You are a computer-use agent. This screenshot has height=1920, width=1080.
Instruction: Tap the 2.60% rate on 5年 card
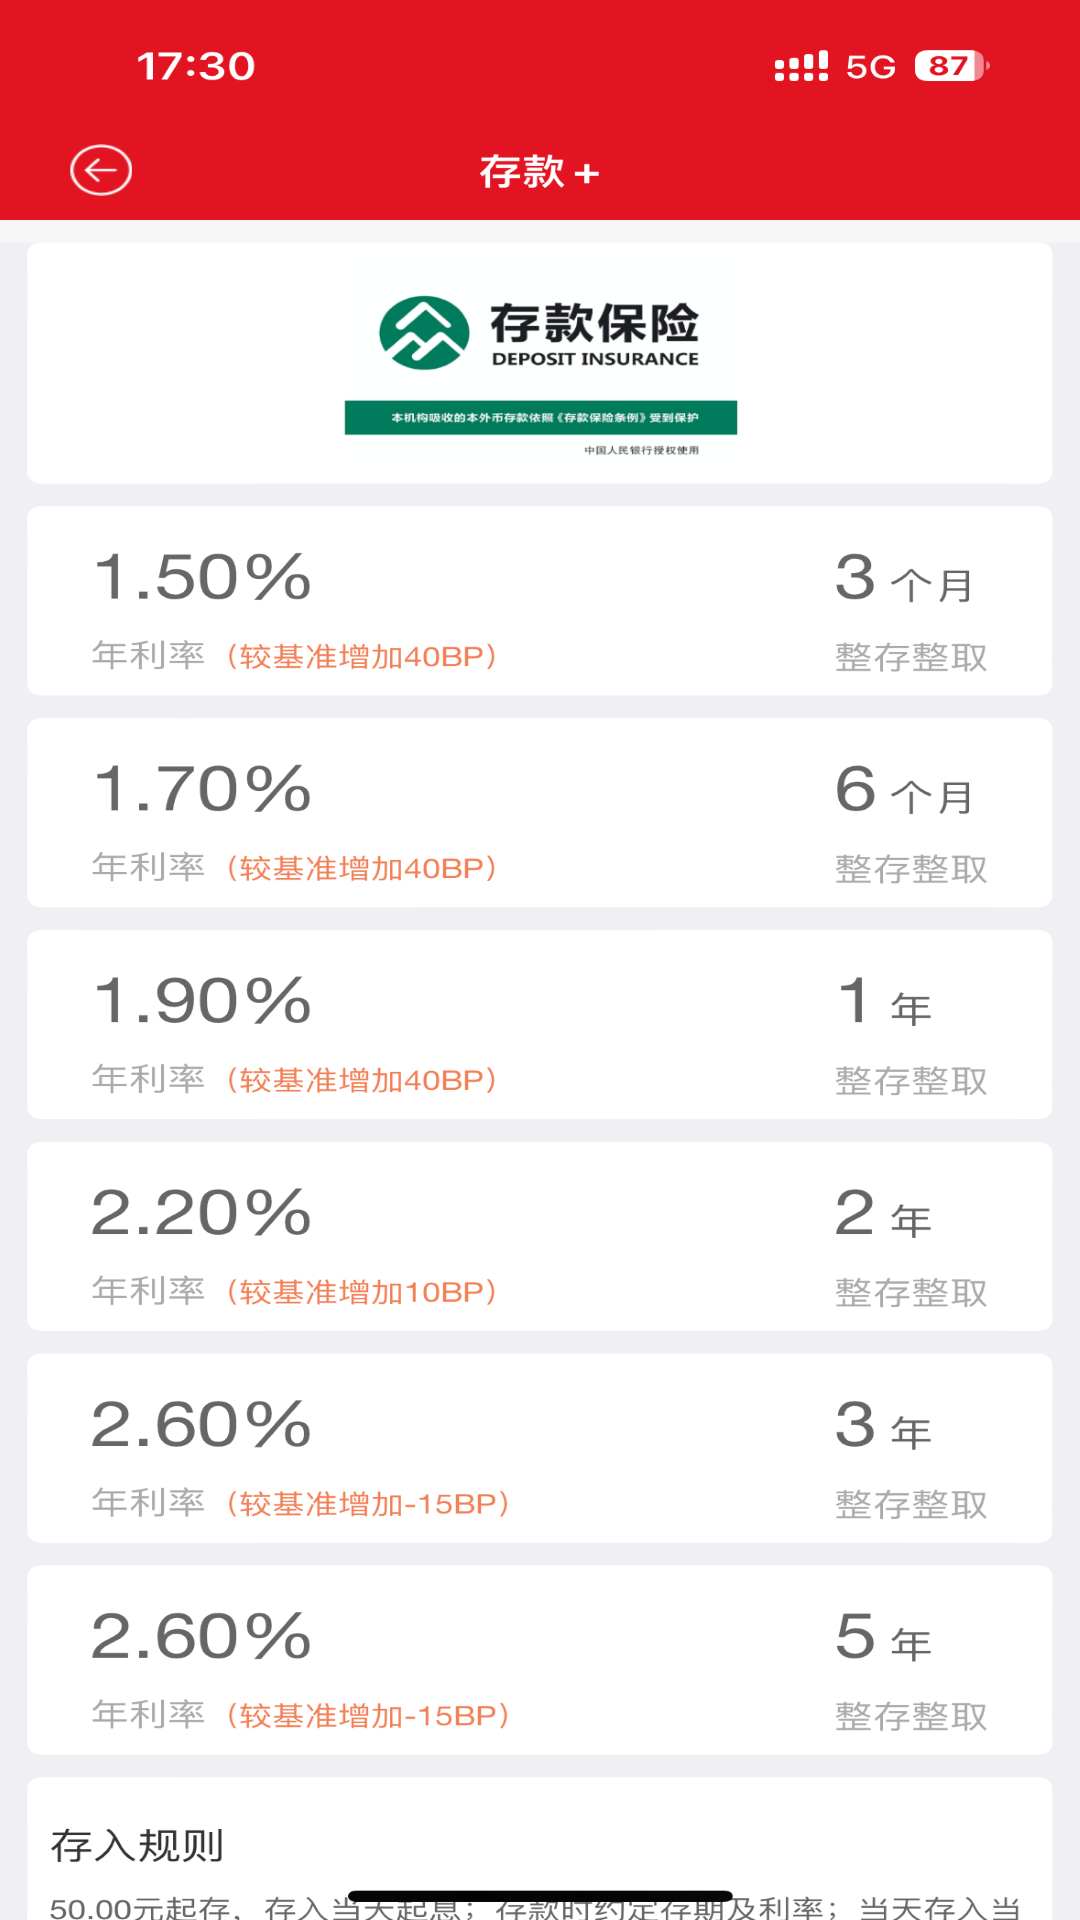[x=201, y=1637]
